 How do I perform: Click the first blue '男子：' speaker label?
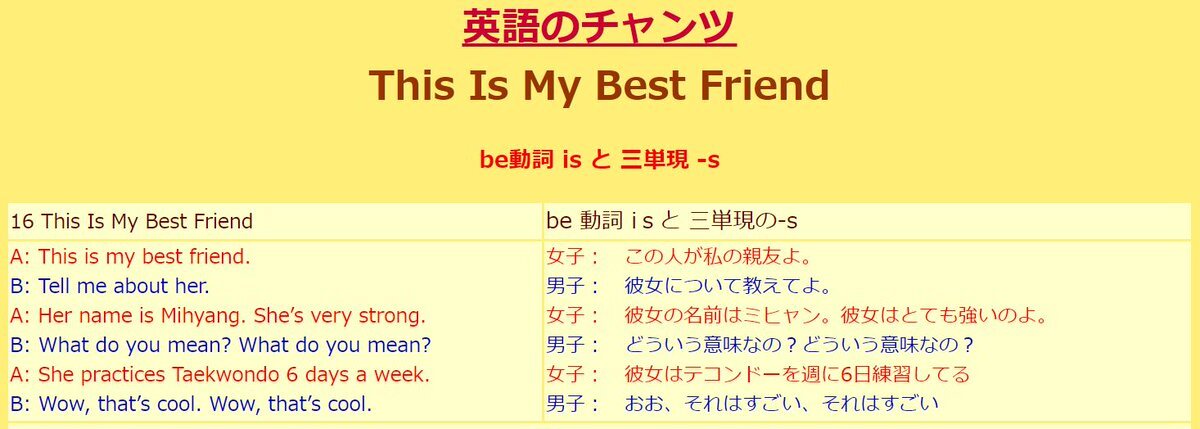pyautogui.click(x=574, y=287)
